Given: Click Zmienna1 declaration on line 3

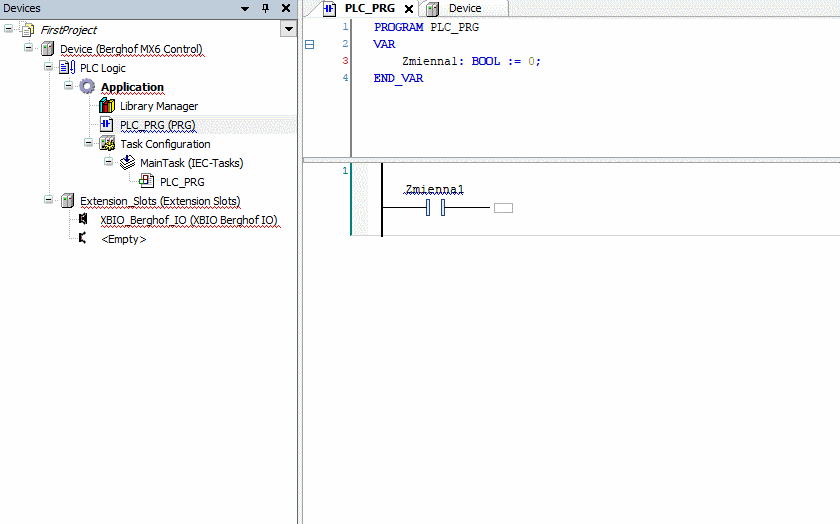Looking at the screenshot, I should point(430,61).
